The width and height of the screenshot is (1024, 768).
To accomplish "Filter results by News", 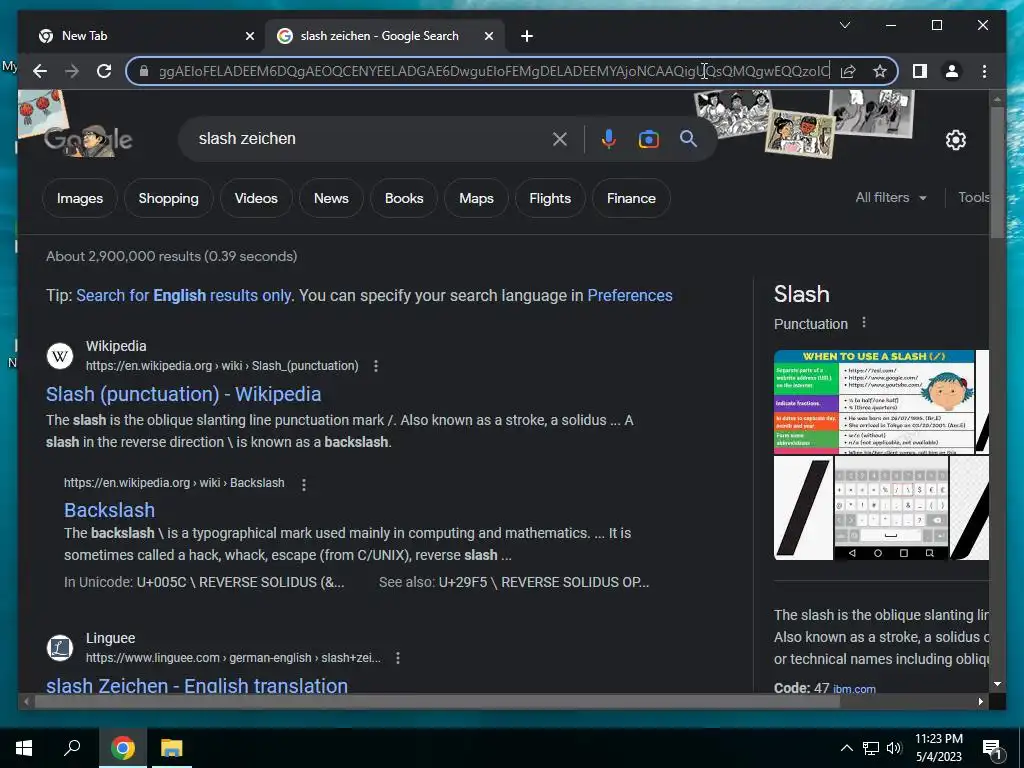I will [x=331, y=199].
